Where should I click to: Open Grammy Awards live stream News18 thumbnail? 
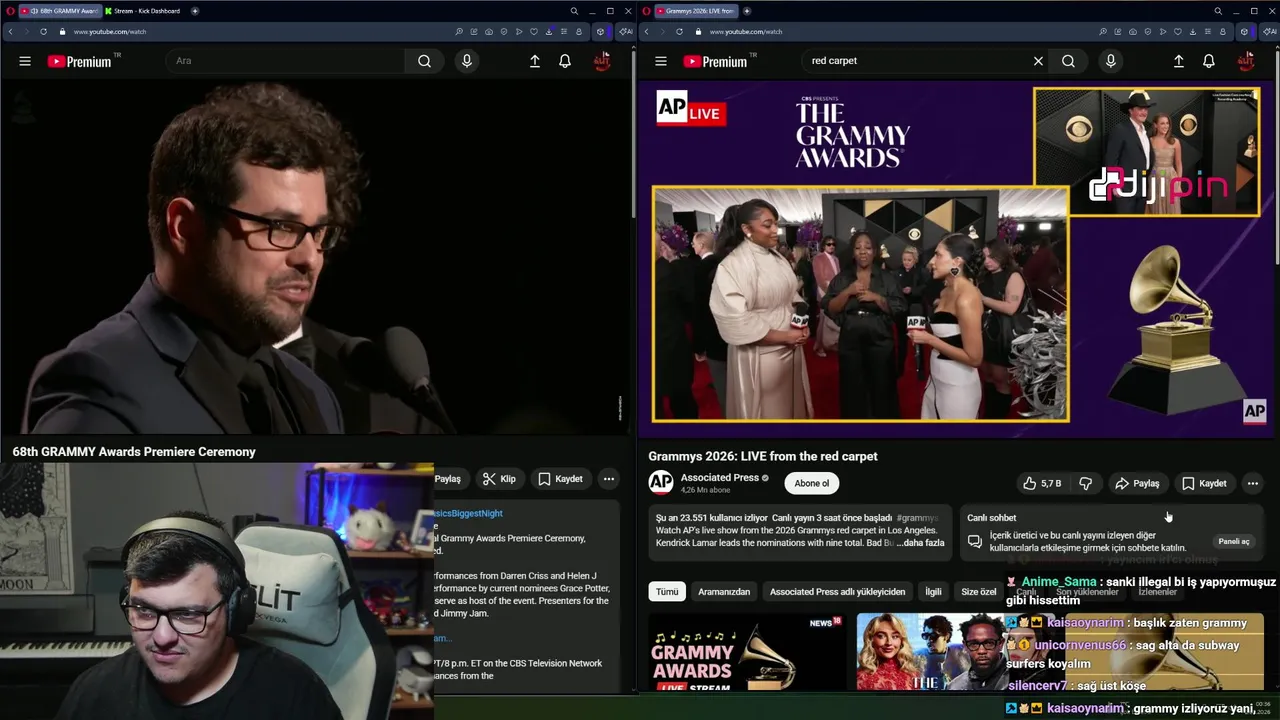747,652
